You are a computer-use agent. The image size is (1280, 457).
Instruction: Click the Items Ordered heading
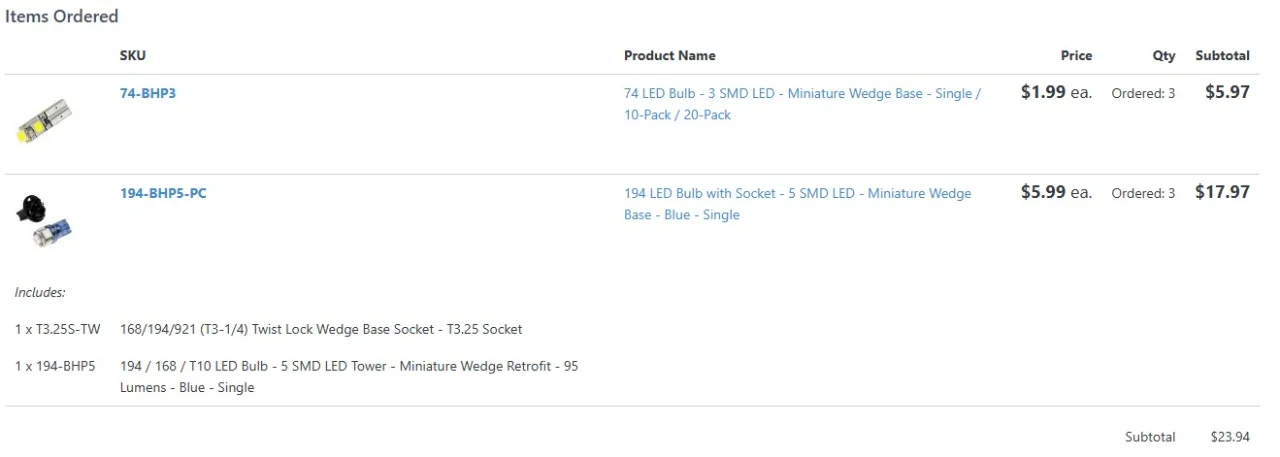point(62,16)
